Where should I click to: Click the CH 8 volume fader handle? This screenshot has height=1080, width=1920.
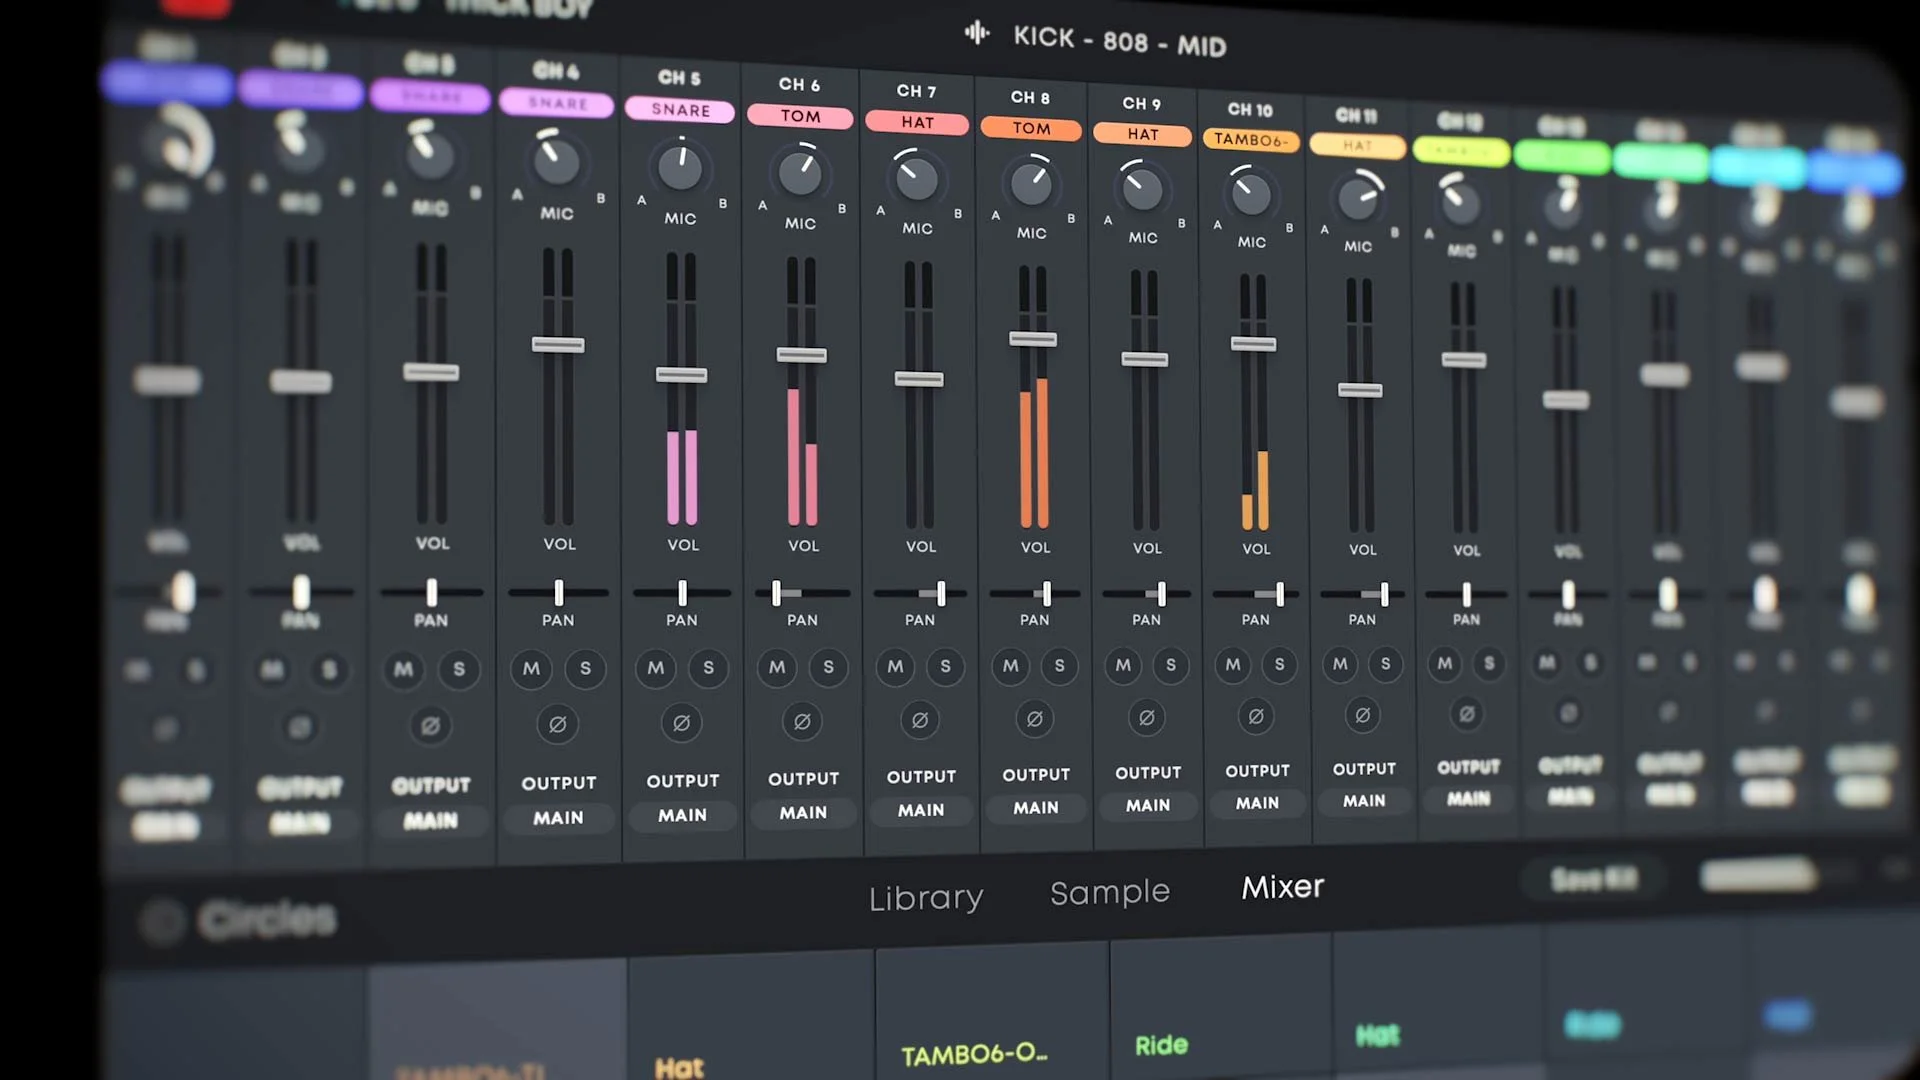[1033, 339]
